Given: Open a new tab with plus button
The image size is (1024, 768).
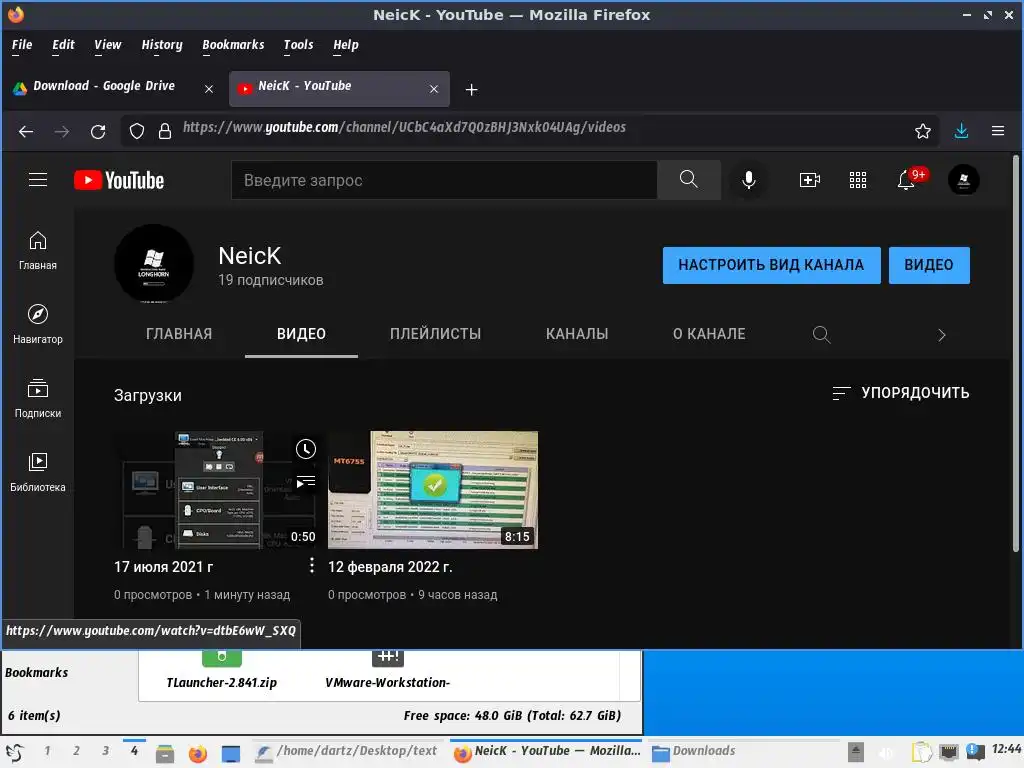Looking at the screenshot, I should [472, 89].
